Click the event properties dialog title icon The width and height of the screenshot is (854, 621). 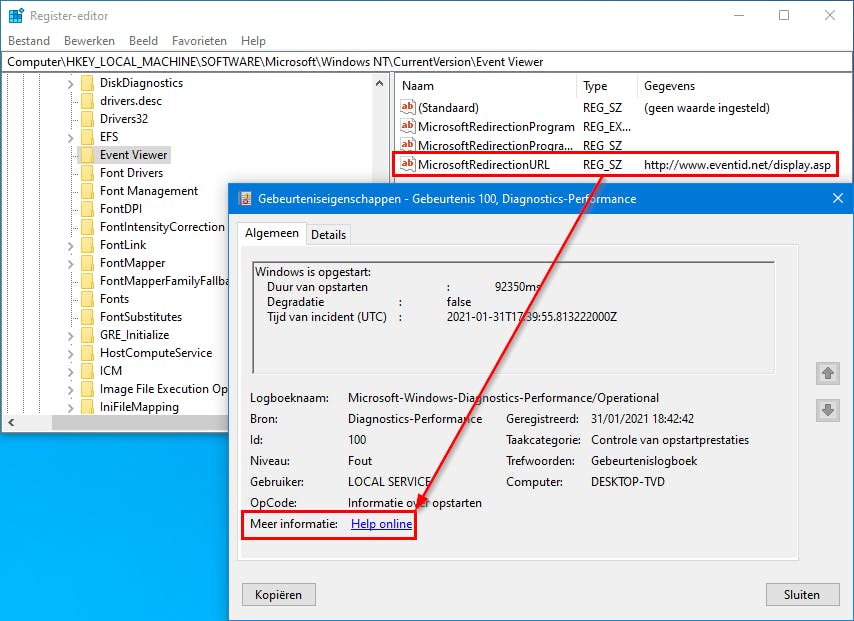tap(246, 198)
